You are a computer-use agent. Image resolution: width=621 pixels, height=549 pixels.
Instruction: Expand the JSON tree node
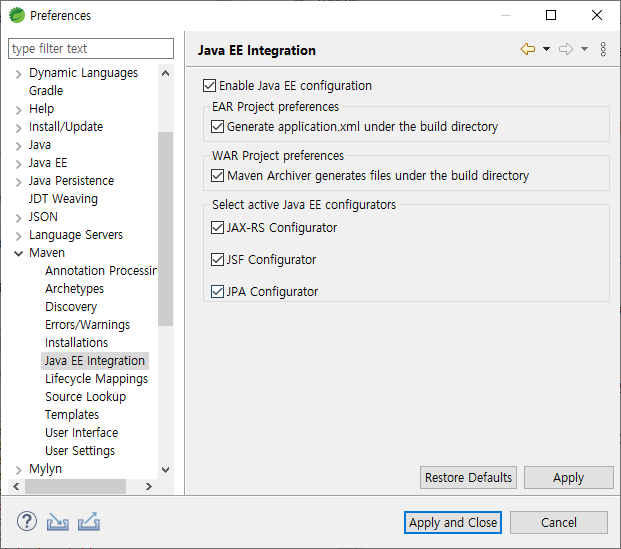pos(18,218)
